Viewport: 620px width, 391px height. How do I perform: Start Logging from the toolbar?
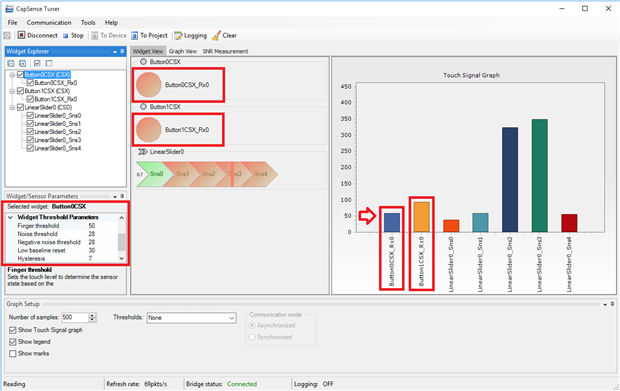pyautogui.click(x=191, y=35)
